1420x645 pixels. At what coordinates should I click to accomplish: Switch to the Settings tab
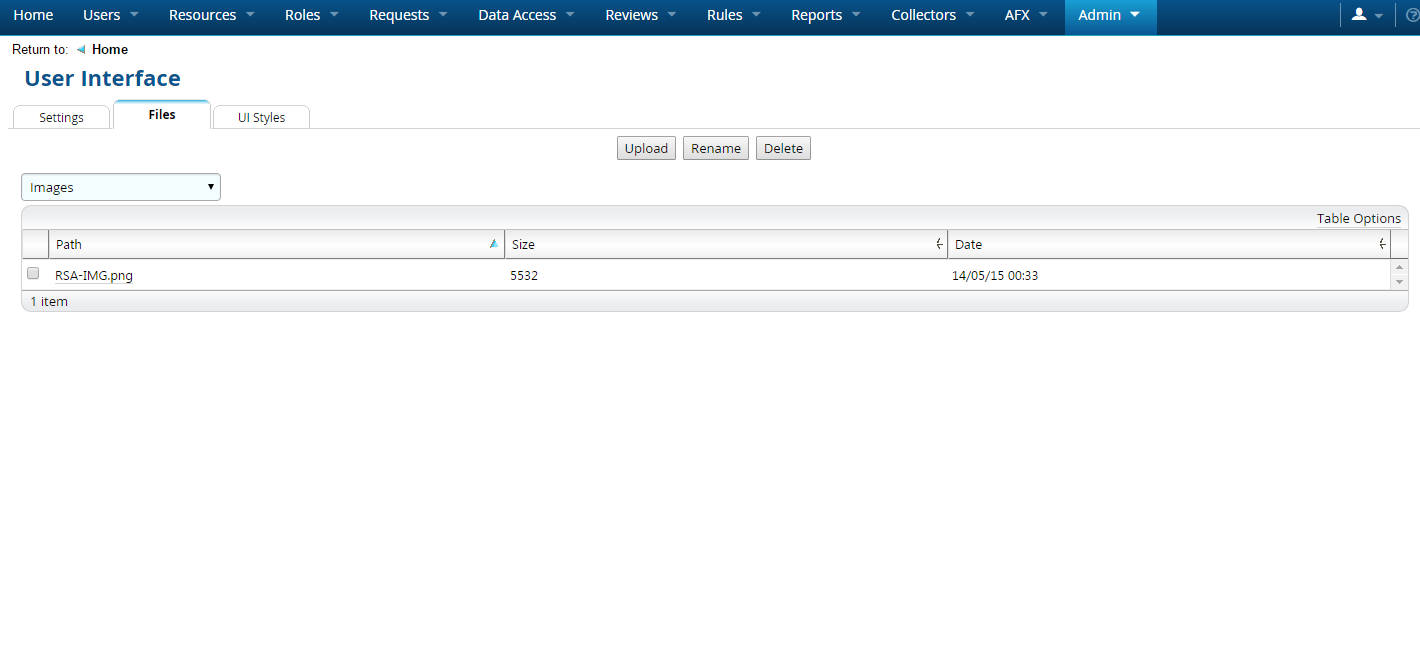[61, 117]
